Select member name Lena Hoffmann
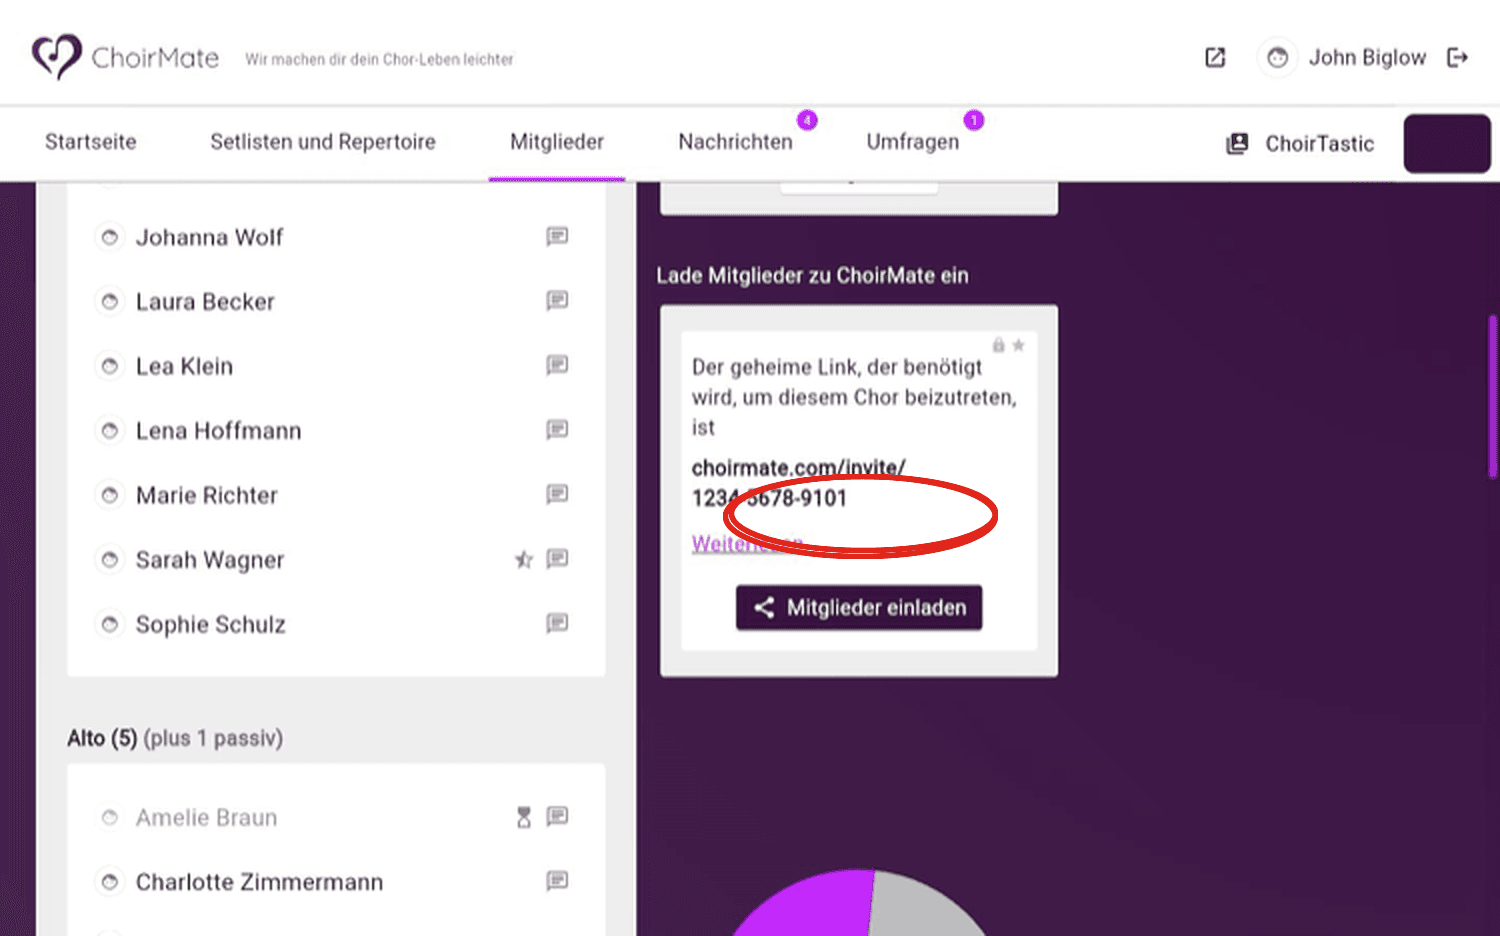 tap(218, 431)
